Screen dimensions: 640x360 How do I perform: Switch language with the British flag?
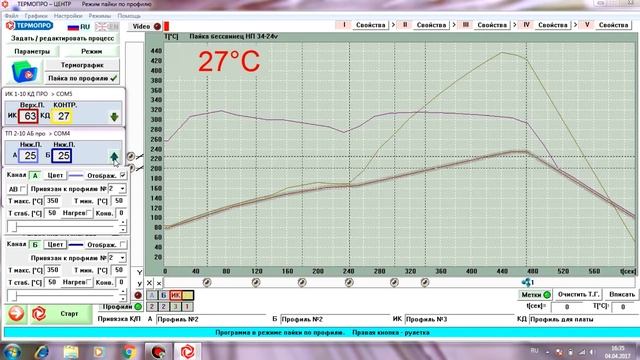[107, 27]
